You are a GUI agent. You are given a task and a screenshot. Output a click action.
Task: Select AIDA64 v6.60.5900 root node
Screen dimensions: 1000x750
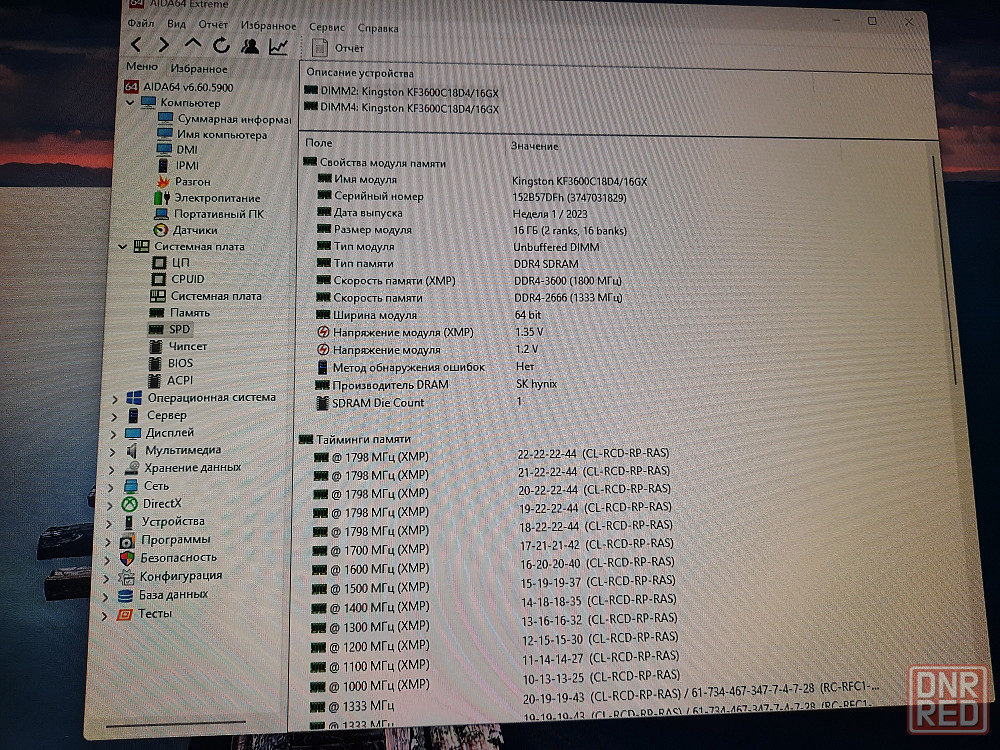point(179,87)
